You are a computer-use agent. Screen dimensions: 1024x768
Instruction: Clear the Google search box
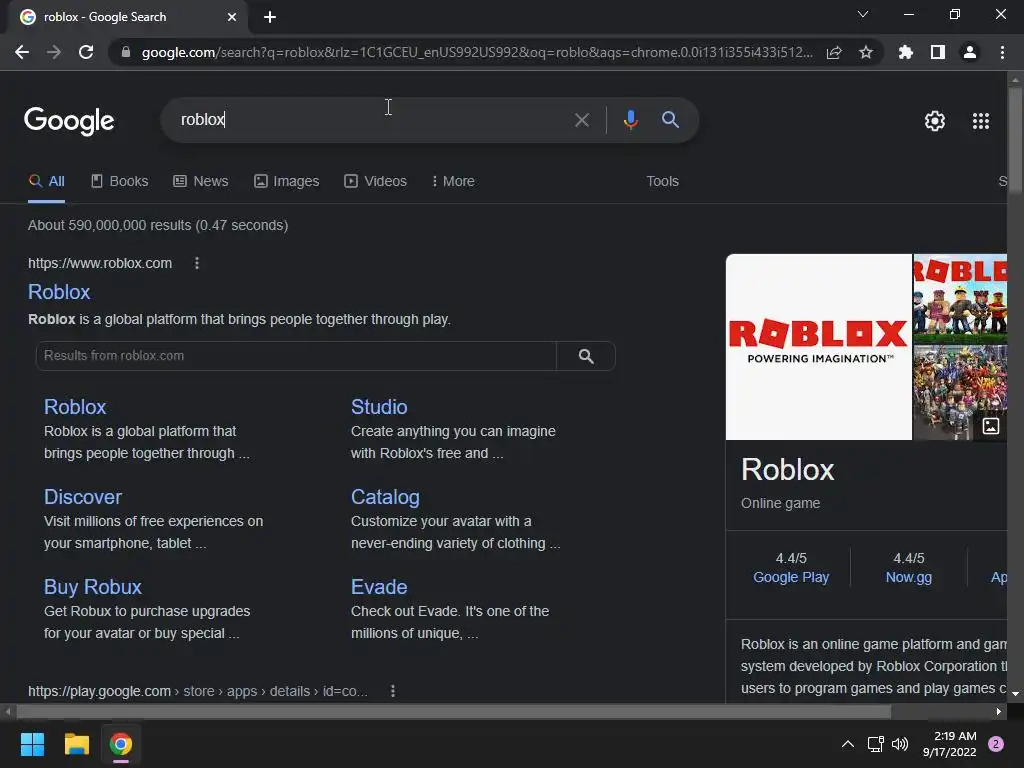[x=581, y=120]
